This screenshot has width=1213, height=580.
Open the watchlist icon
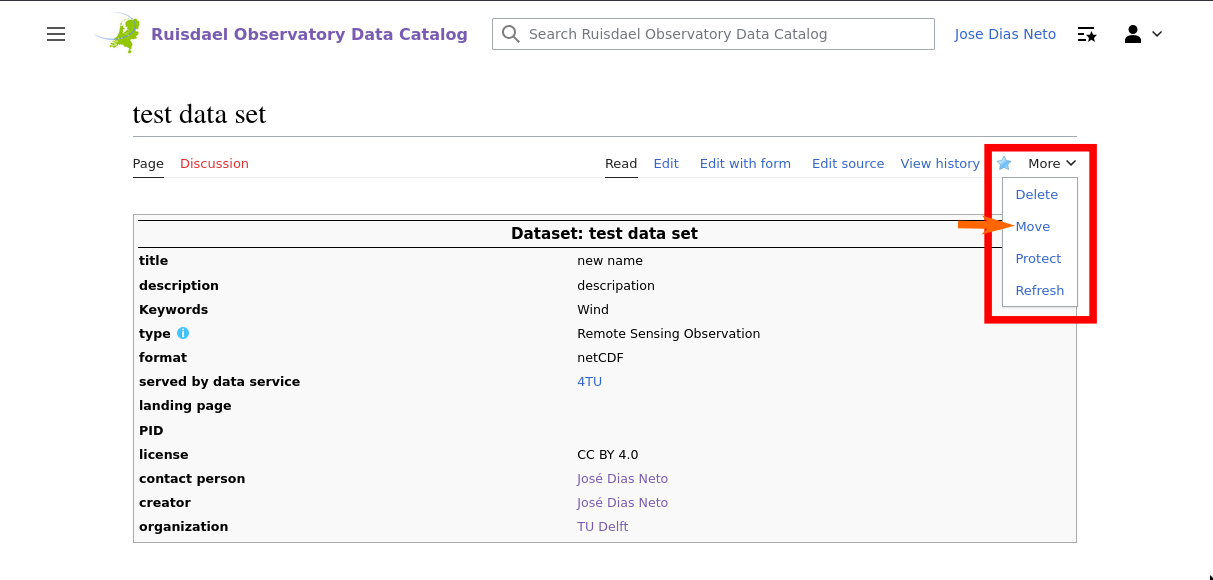click(x=1087, y=34)
